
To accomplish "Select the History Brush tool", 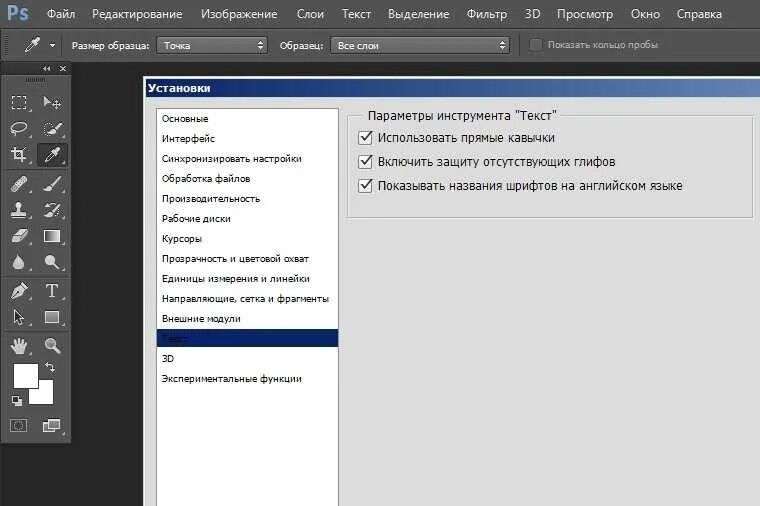I will pos(51,210).
